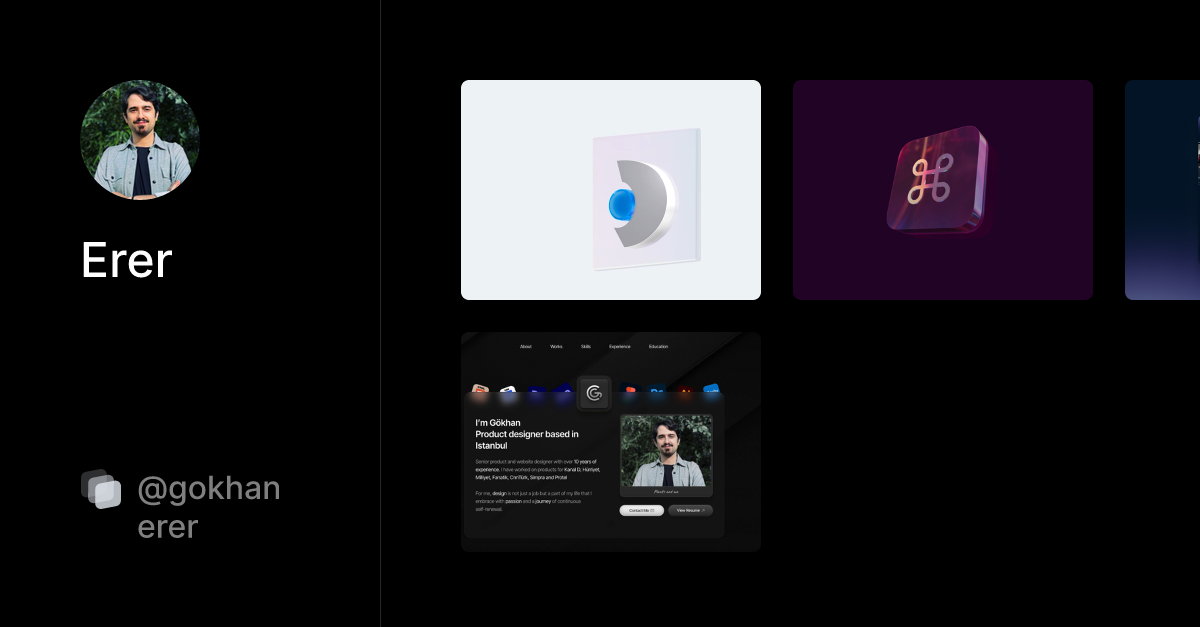Click the circular profile avatar photo
The height and width of the screenshot is (627, 1200).
140,140
